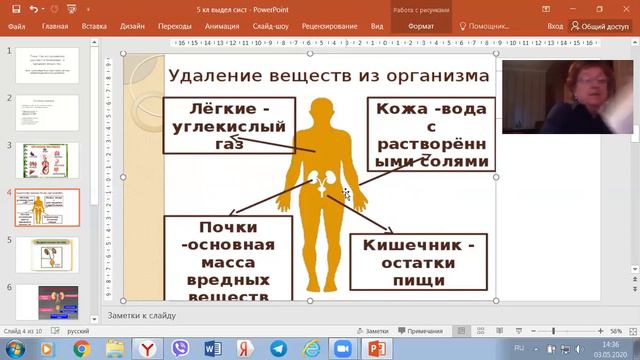Click the Previous Slide double-arrow button
This screenshot has height=360, width=640.
point(635,280)
